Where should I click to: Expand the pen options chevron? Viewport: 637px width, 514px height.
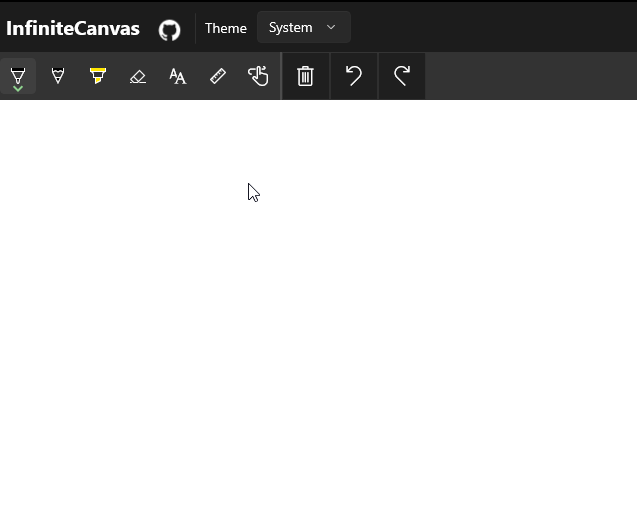18,88
